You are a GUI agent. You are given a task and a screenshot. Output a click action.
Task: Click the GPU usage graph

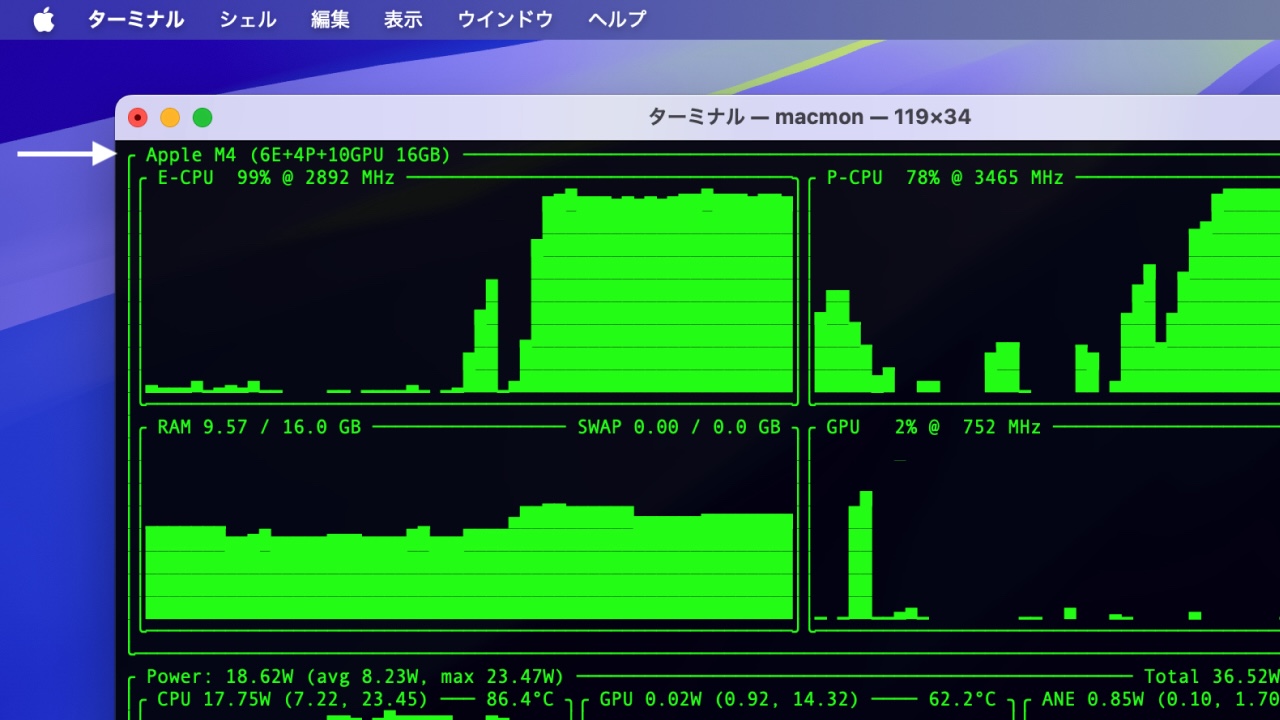(x=1047, y=530)
